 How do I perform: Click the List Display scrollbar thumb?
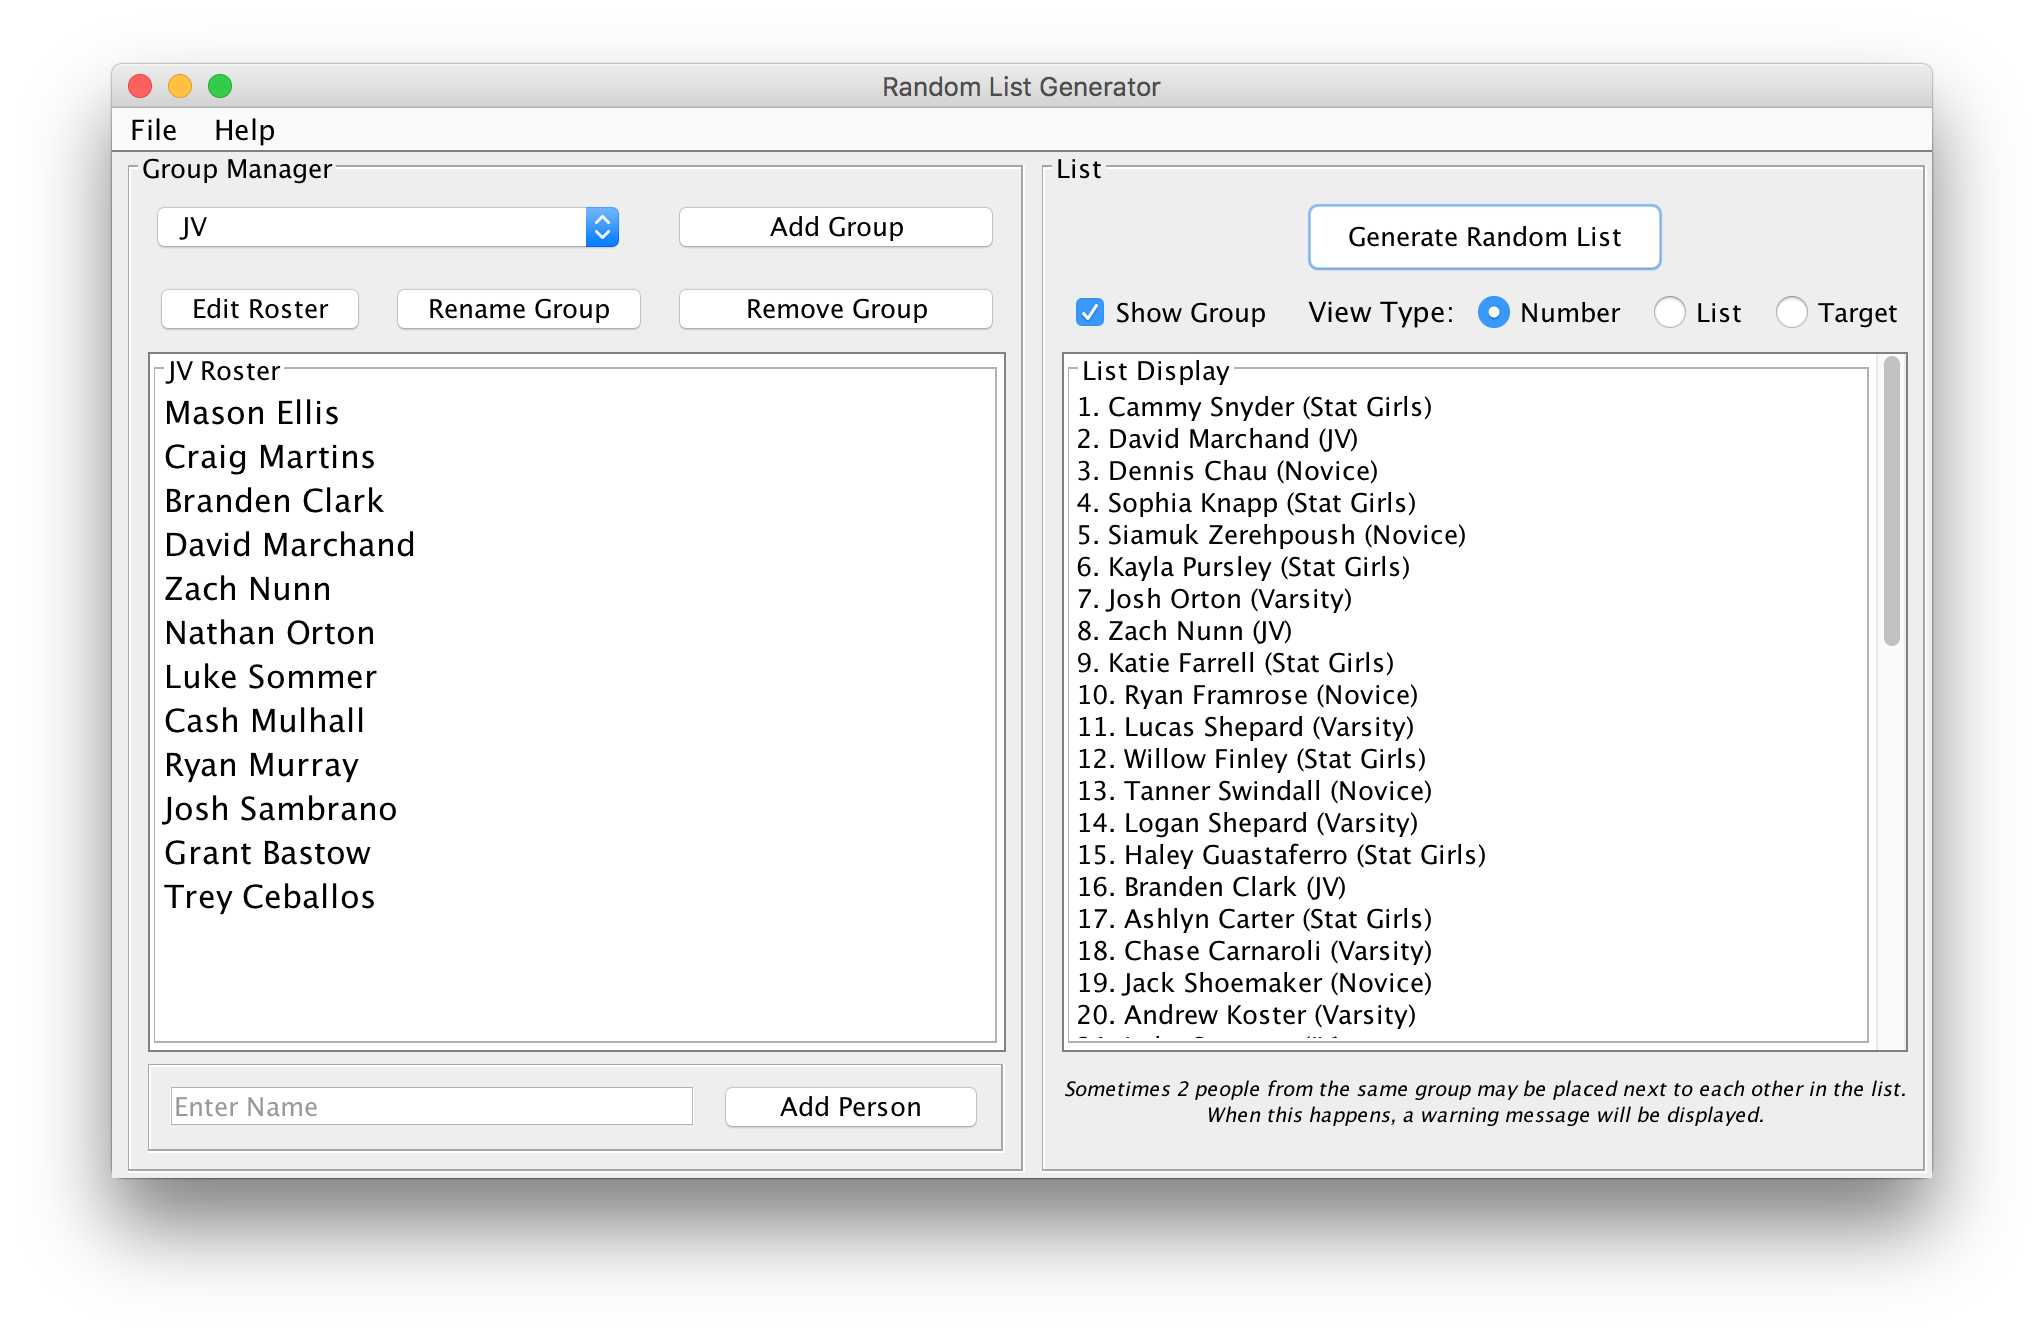1891,502
